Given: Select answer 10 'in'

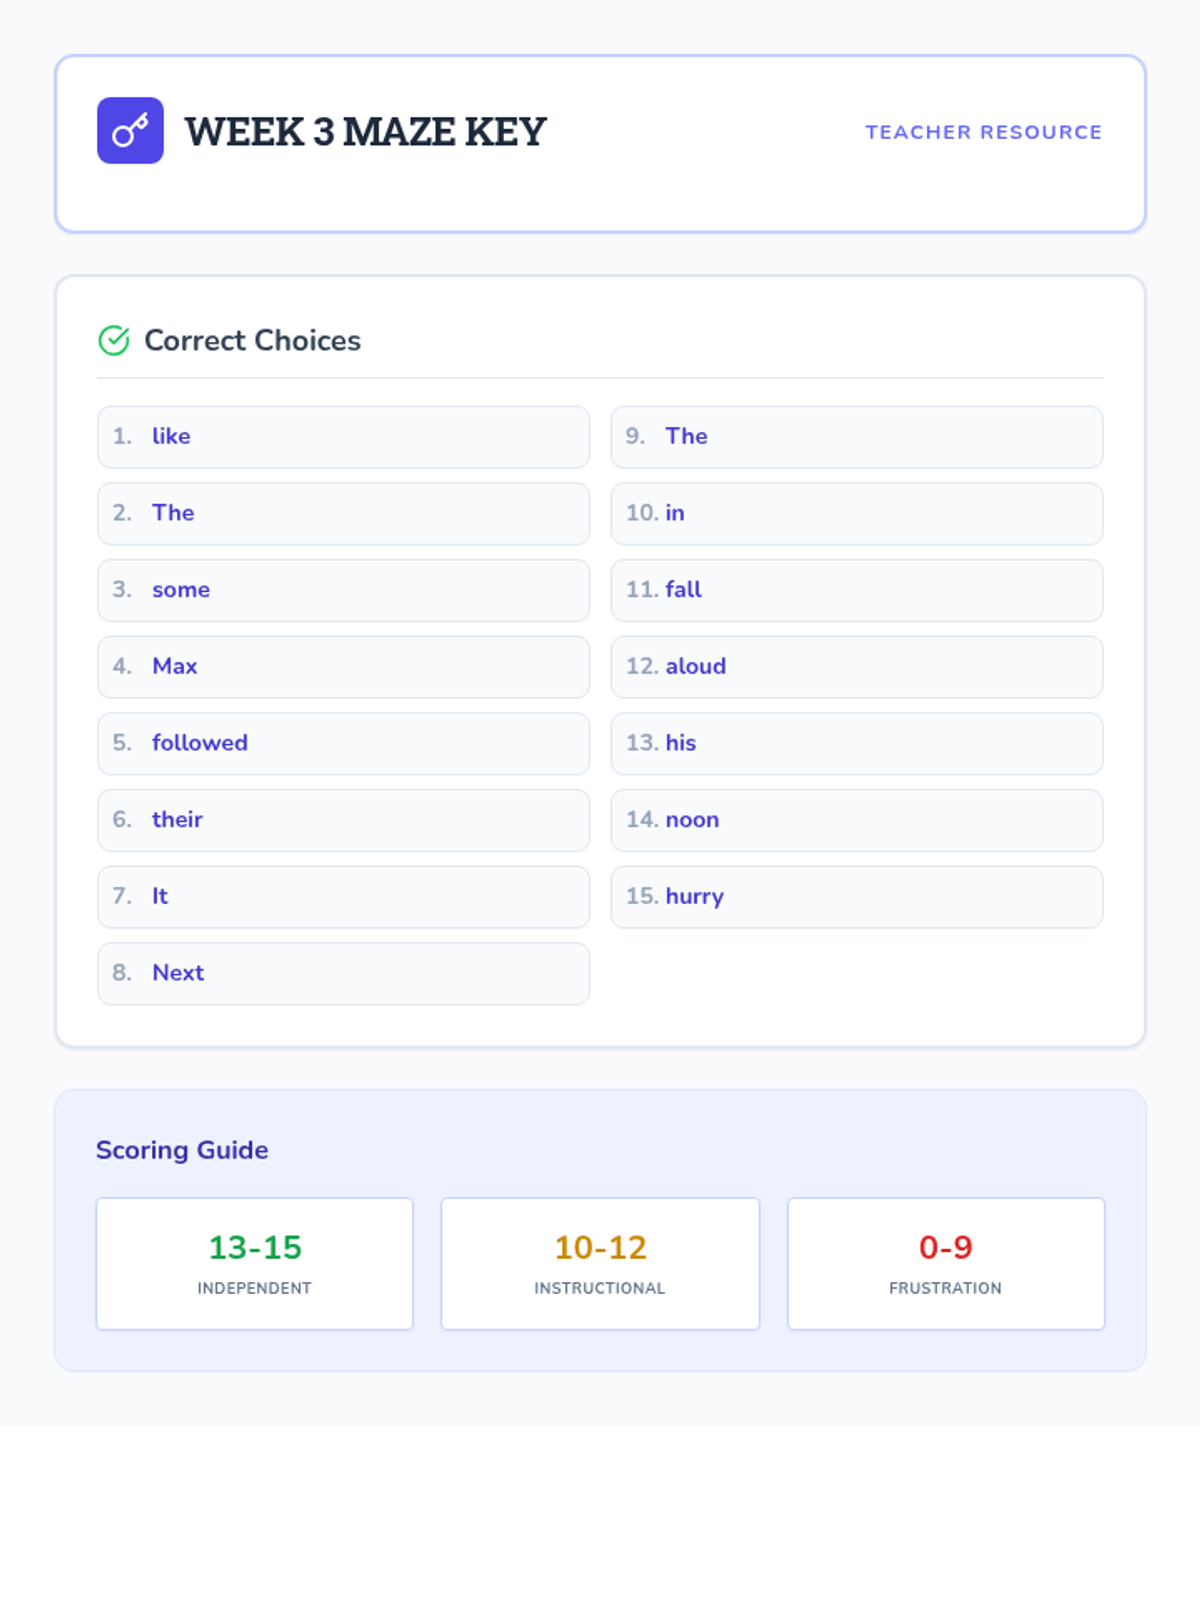Looking at the screenshot, I should click(857, 514).
